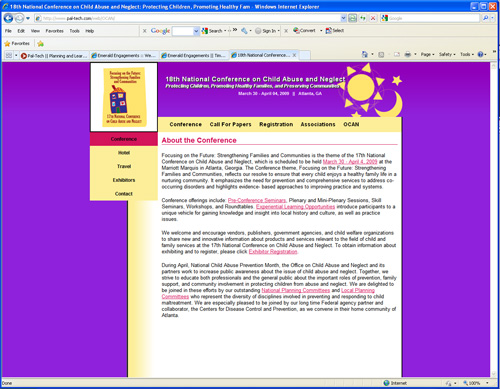Select Hotel in the left sidebar

click(124, 153)
